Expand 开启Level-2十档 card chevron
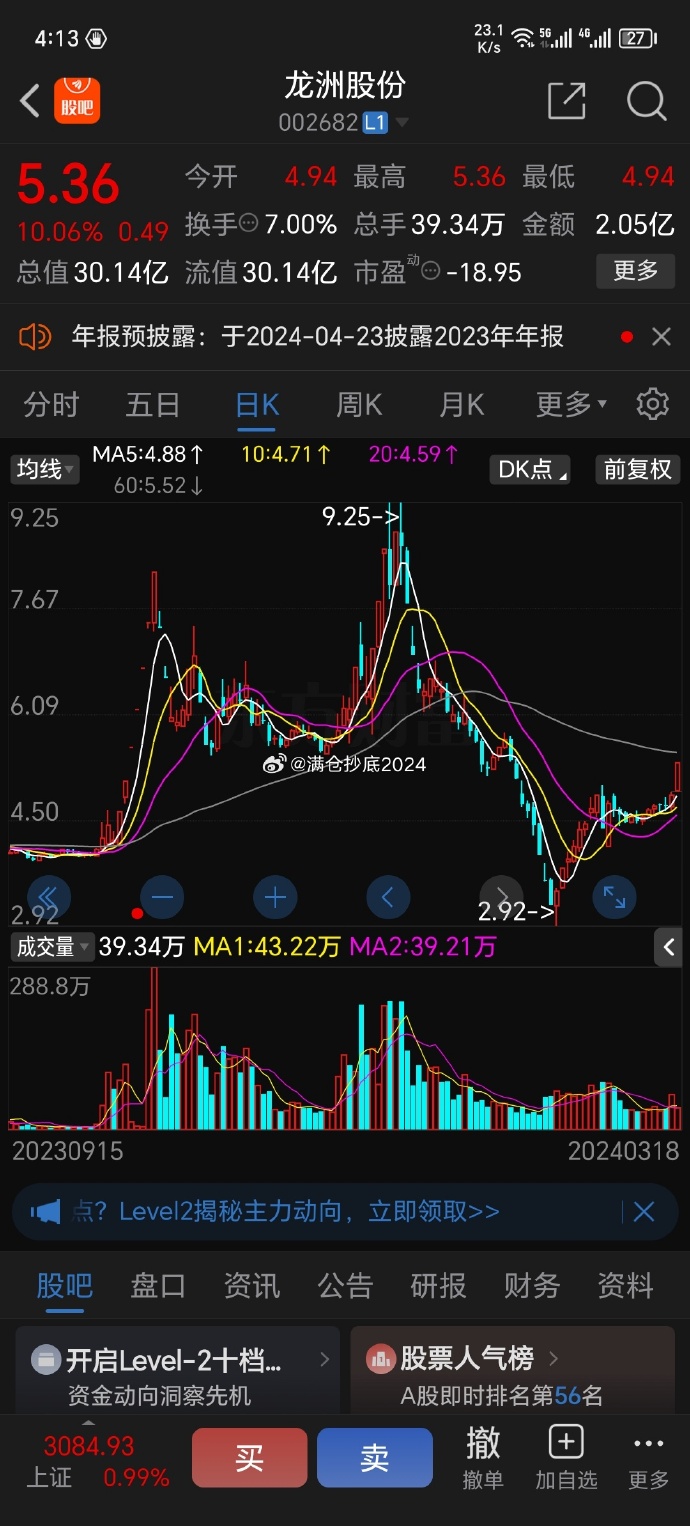Screen dimensions: 690x1526 (325, 1359)
